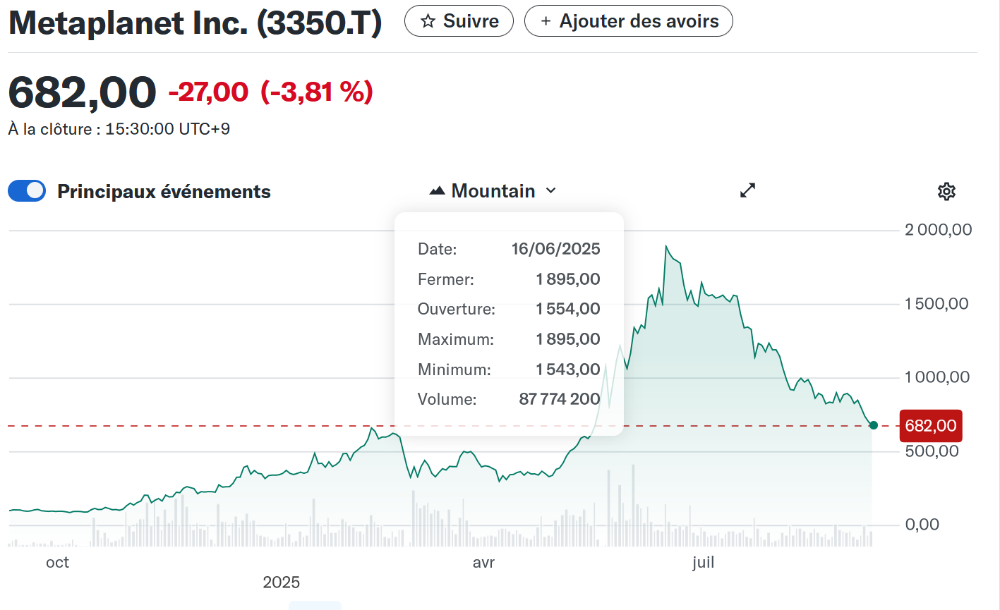Image resolution: width=1000 pixels, height=610 pixels.
Task: Click the Mountain chart-type icon
Action: [x=437, y=191]
